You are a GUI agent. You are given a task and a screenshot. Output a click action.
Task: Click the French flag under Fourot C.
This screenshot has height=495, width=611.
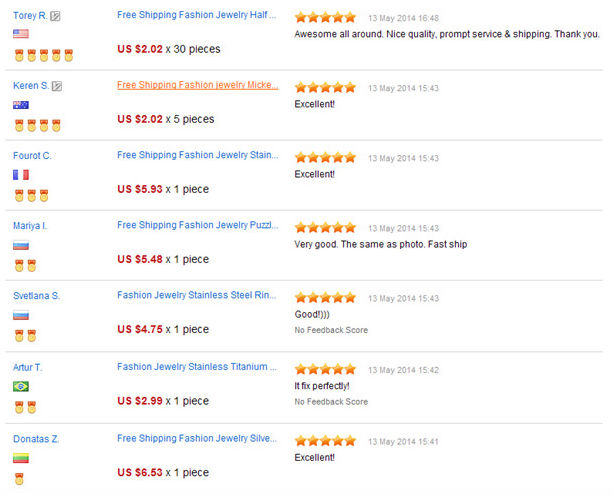[x=20, y=174]
